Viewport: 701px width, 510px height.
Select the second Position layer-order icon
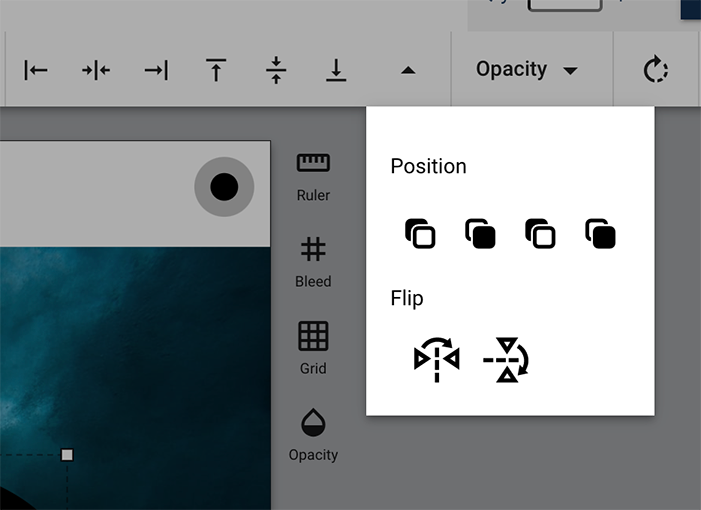coord(480,234)
